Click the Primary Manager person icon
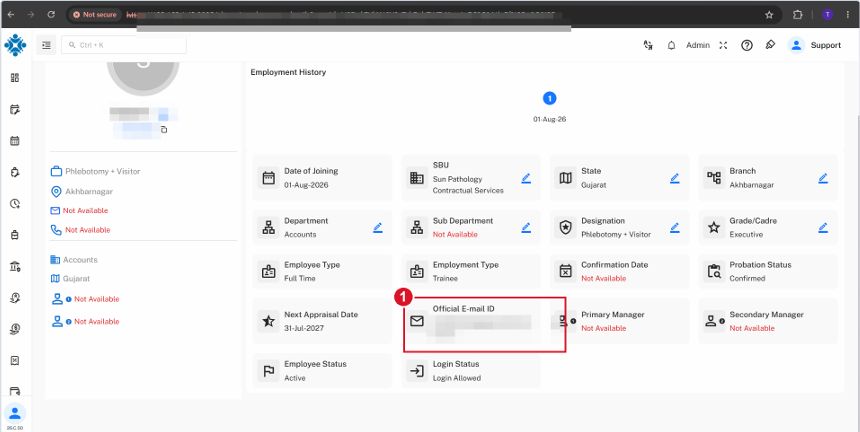 point(565,321)
